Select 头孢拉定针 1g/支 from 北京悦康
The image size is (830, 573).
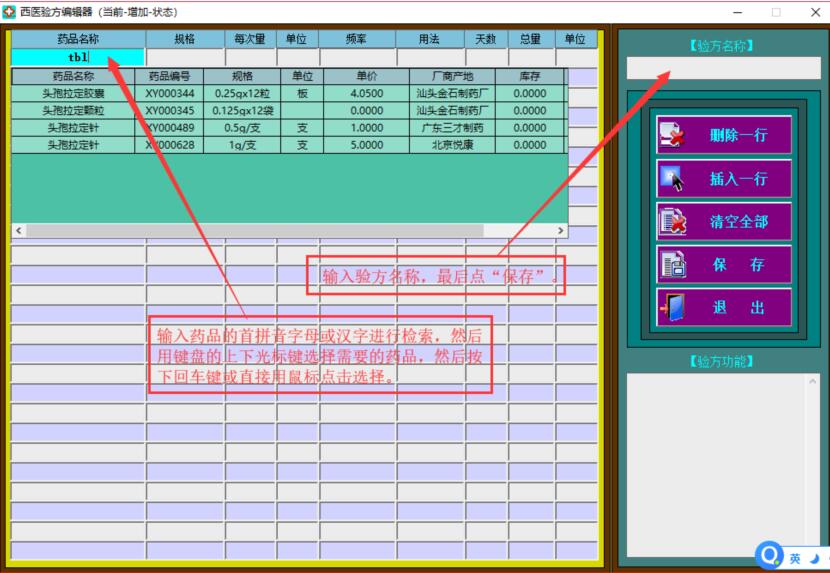pos(73,145)
